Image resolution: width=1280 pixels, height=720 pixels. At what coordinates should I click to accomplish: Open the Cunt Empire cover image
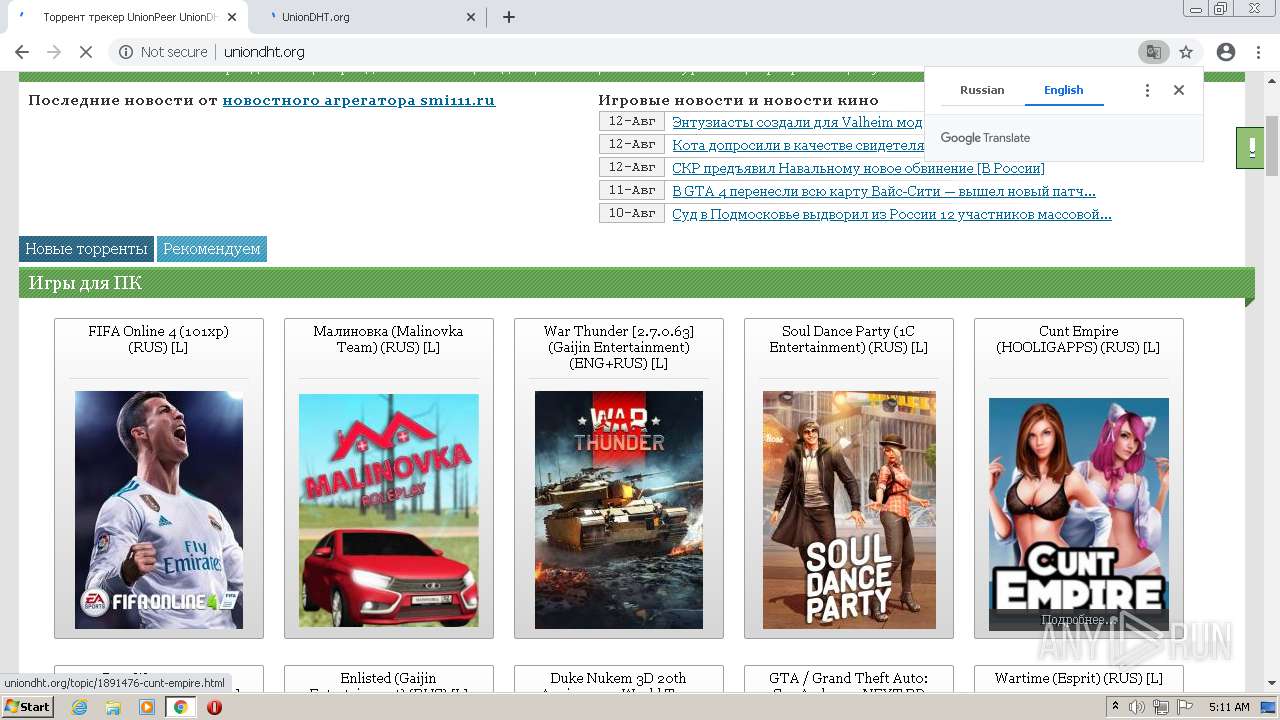tap(1079, 514)
